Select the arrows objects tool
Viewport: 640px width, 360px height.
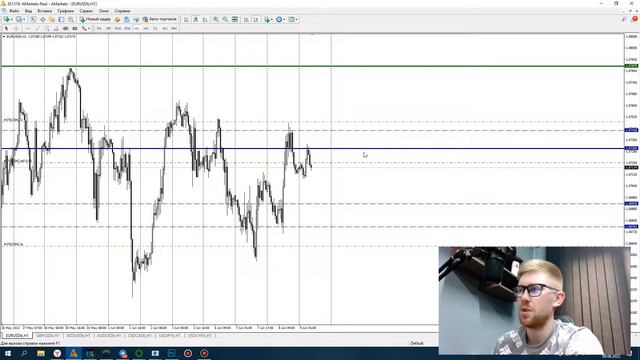[84, 29]
